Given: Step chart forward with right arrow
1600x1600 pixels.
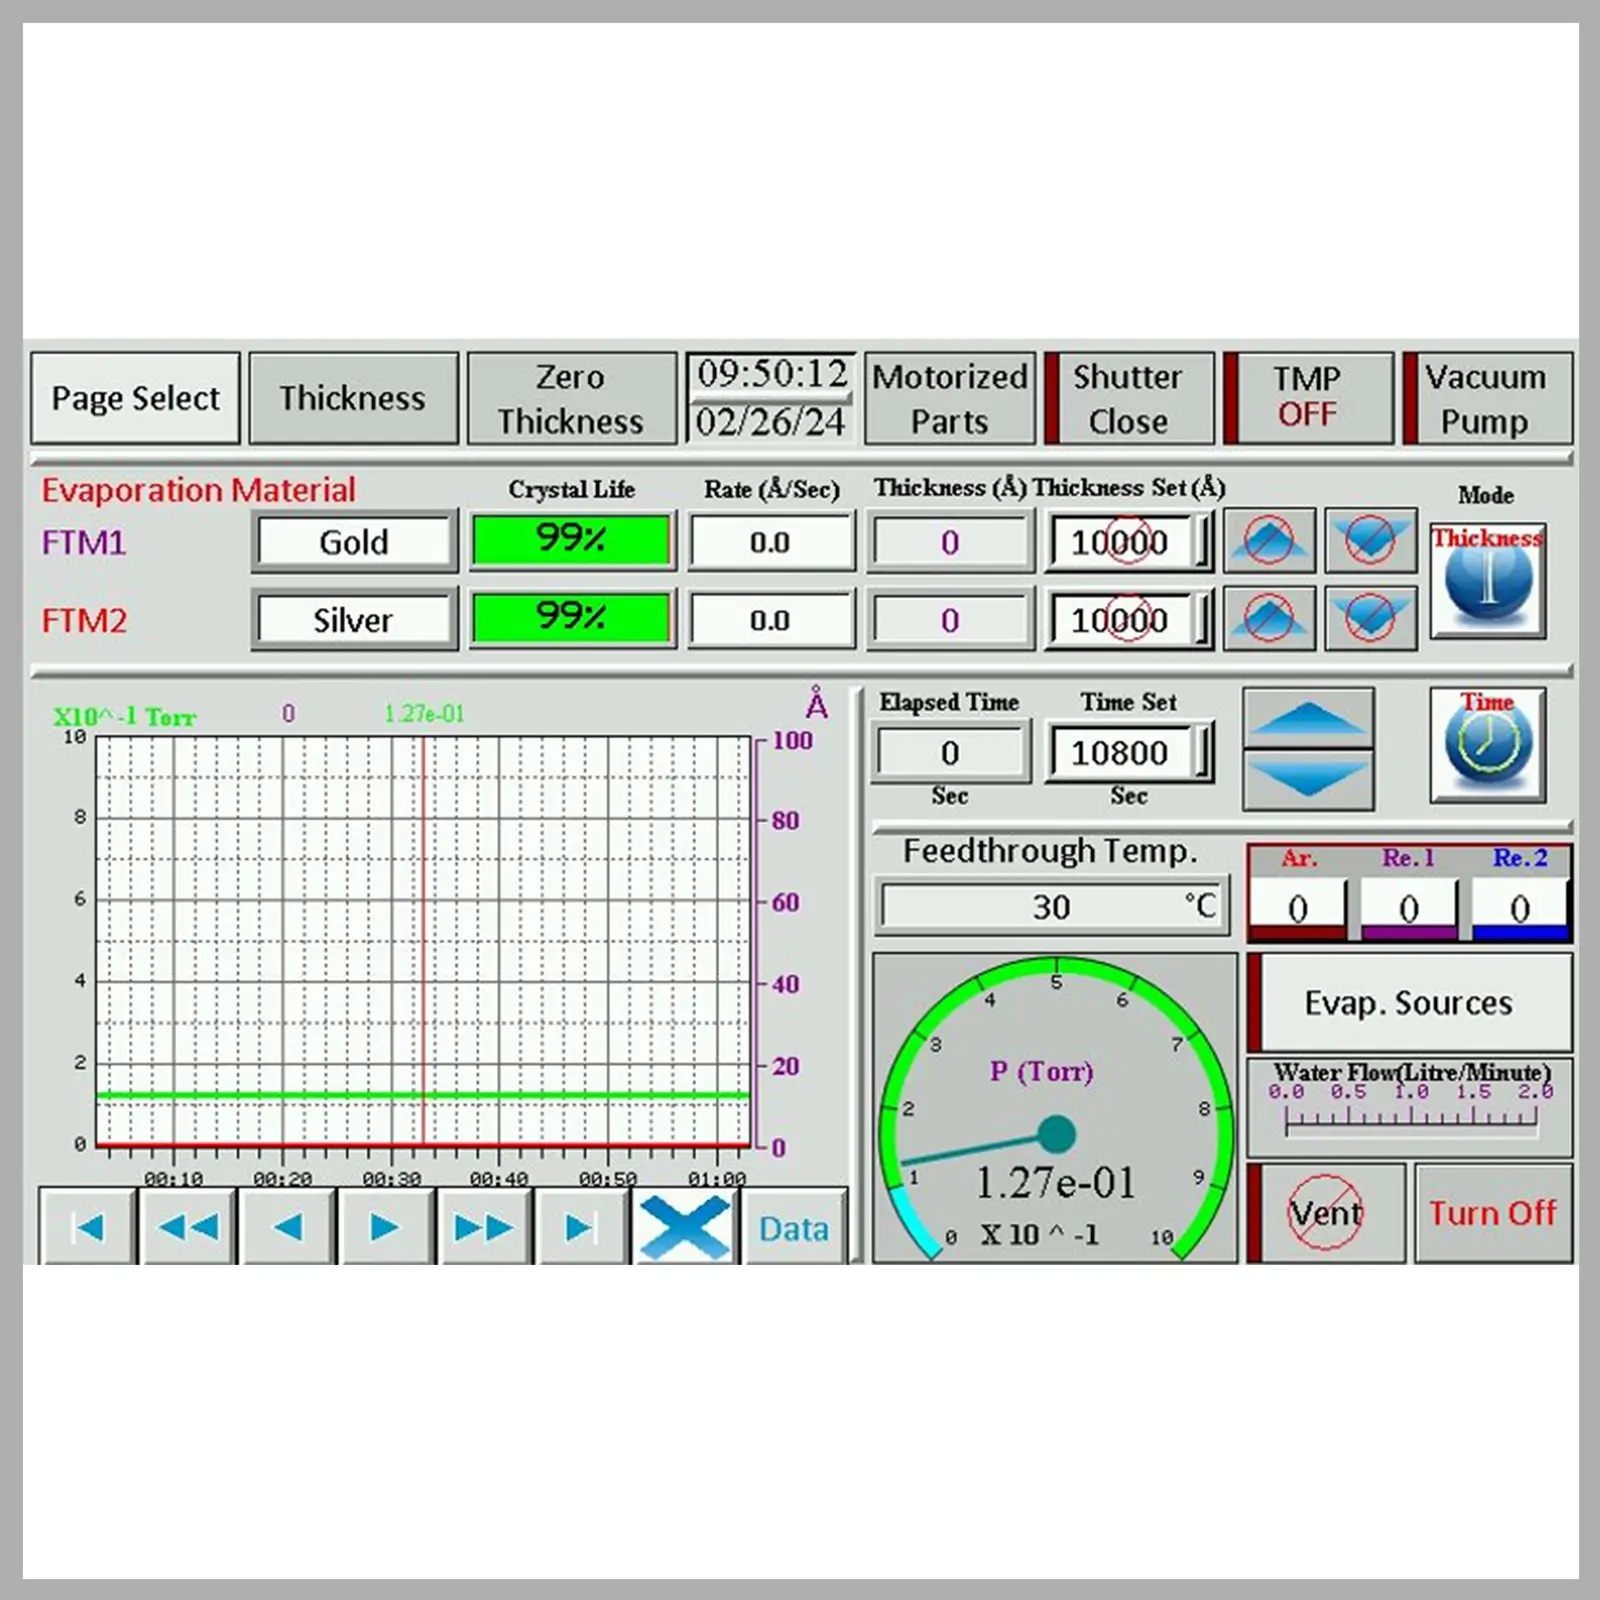Looking at the screenshot, I should click(x=385, y=1227).
